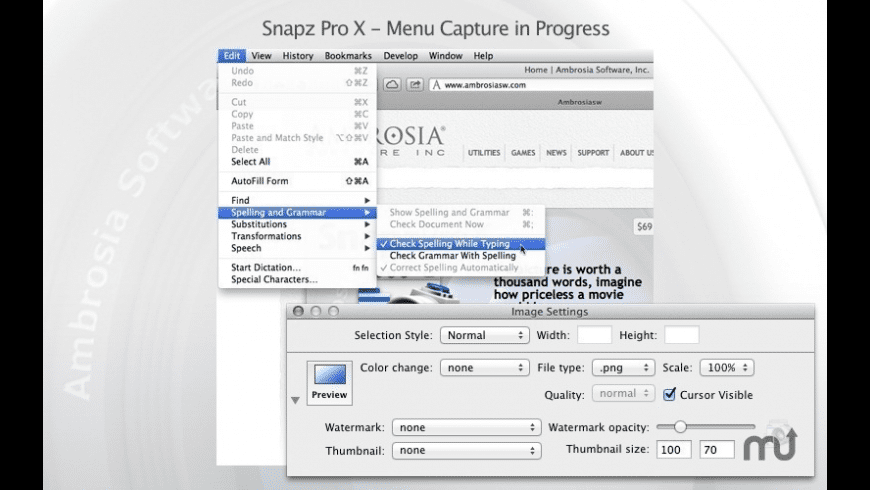Open the Develop menu
Screen dimensions: 870x490
(400, 55)
